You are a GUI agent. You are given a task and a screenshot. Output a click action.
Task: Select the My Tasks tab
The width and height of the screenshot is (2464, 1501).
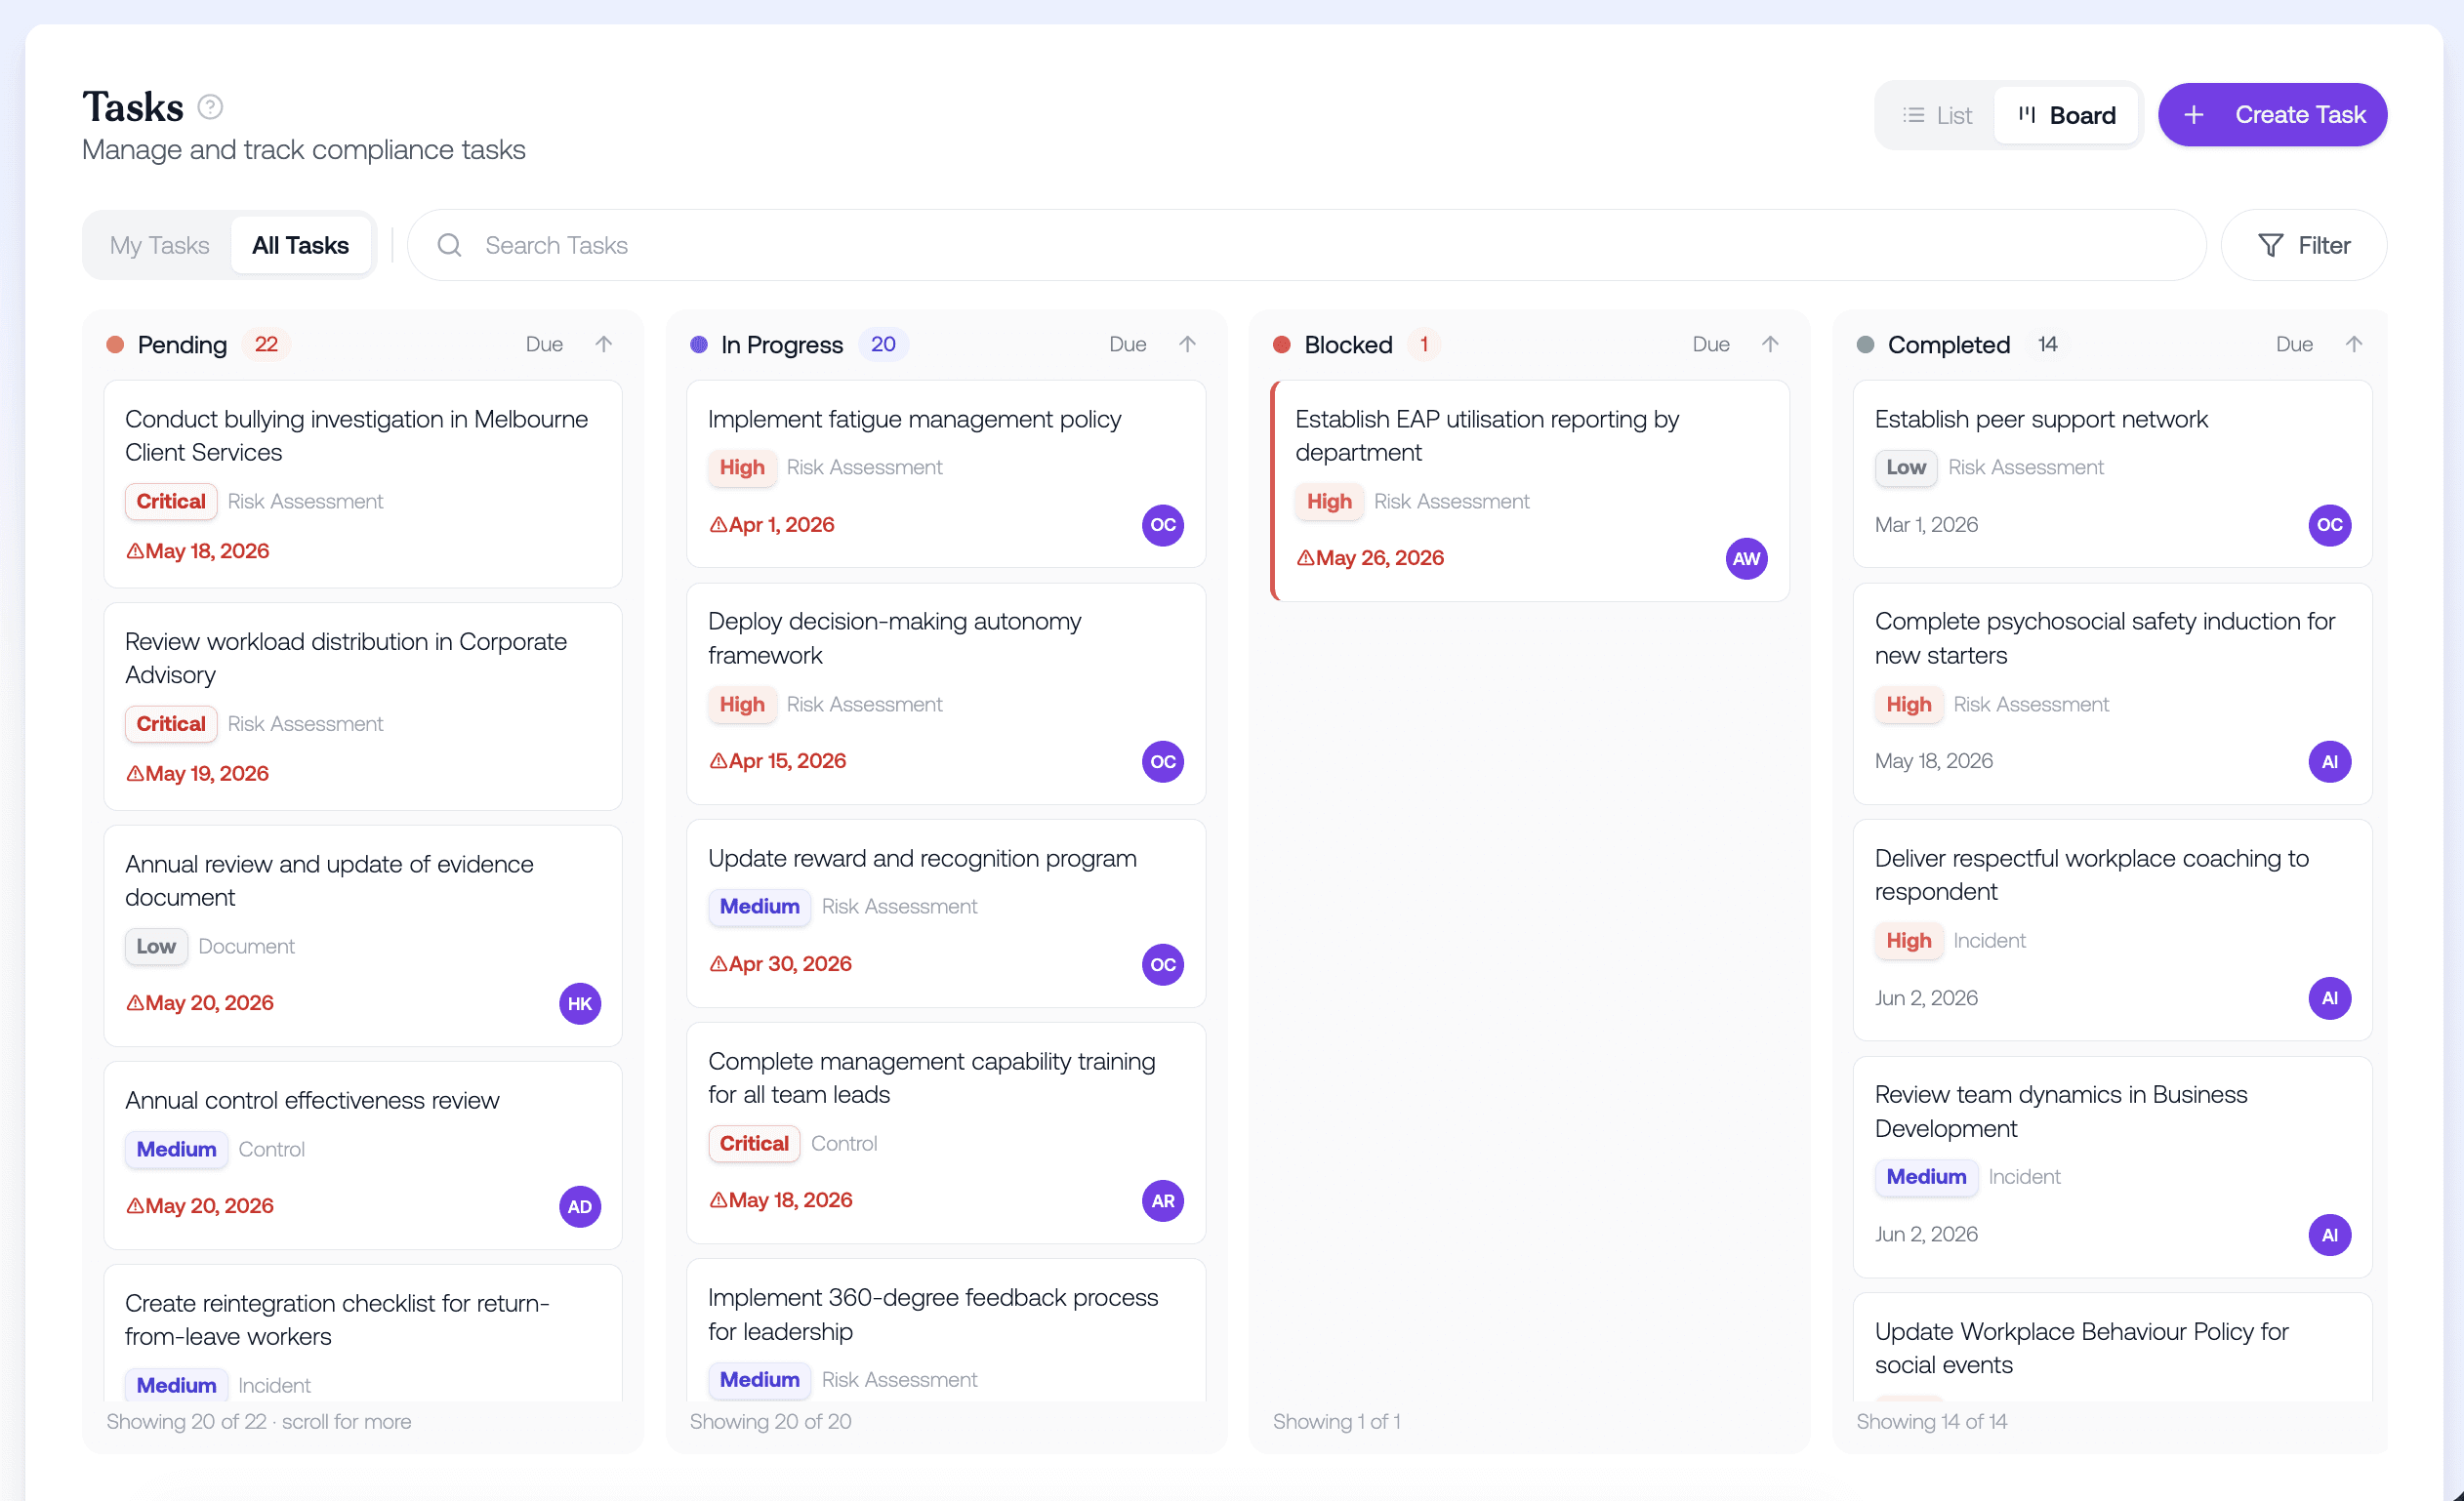(159, 245)
